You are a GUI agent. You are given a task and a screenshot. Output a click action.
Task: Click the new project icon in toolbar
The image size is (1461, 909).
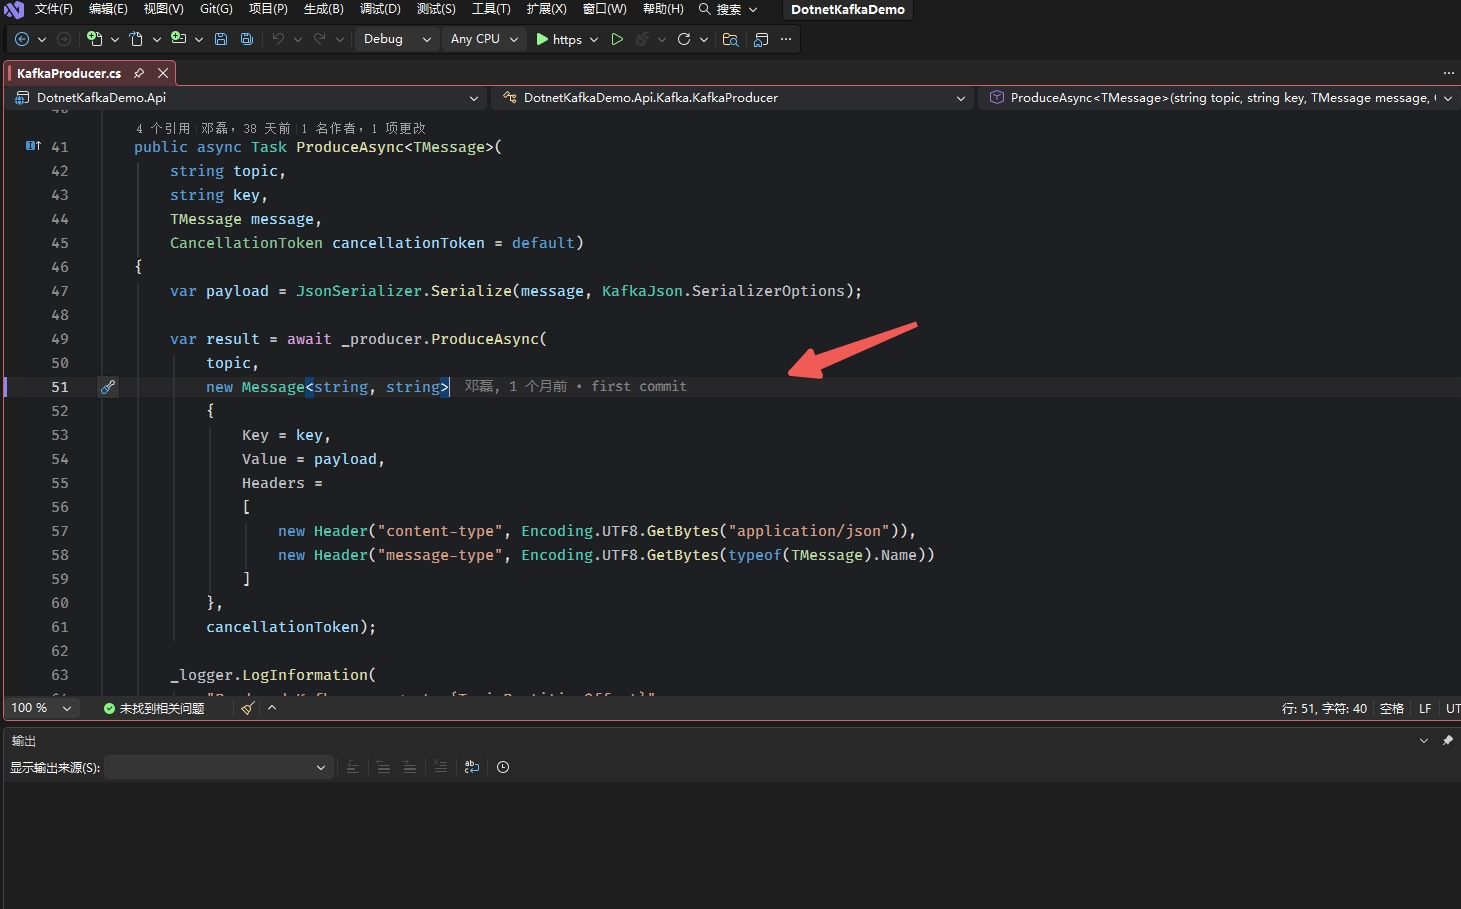tap(95, 39)
